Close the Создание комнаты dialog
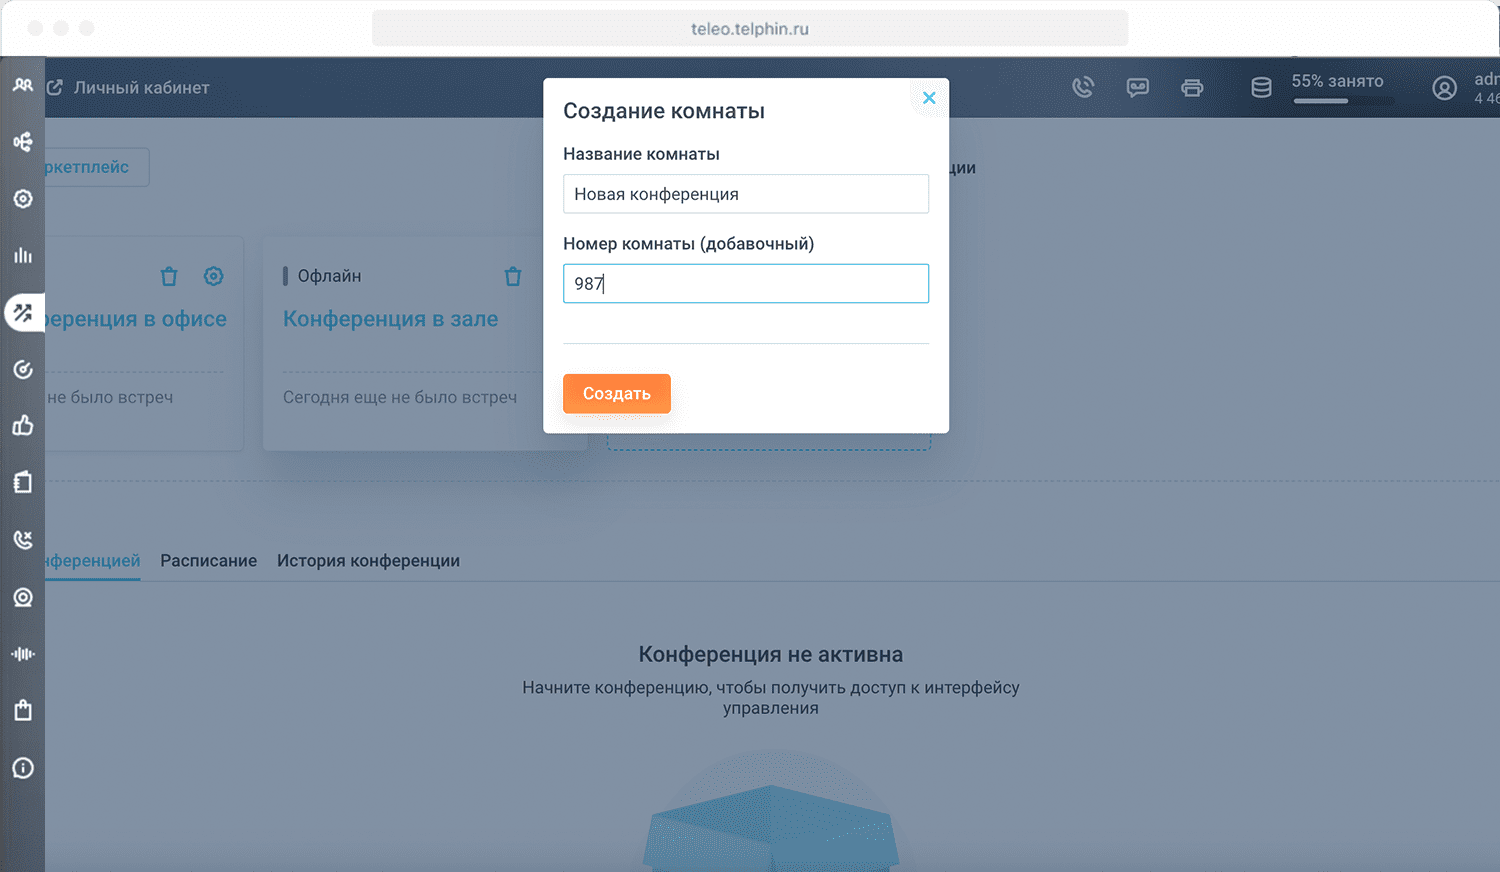The image size is (1500, 872). coord(929,98)
